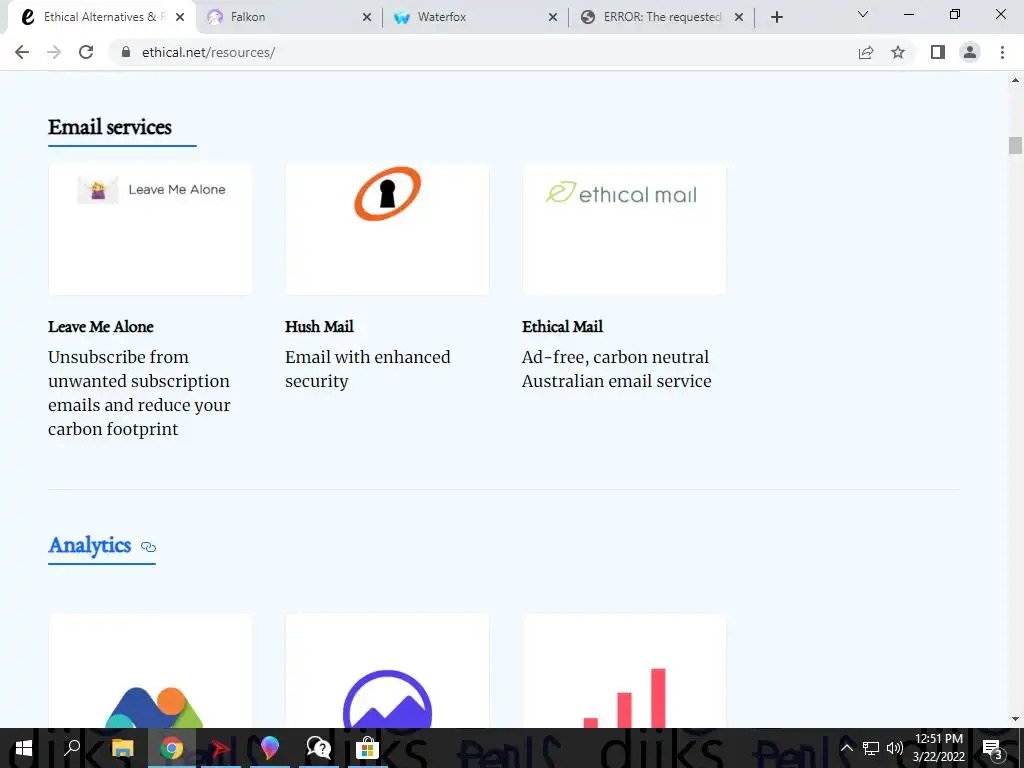
Task: Share this page icon in address bar
Action: pos(866,52)
